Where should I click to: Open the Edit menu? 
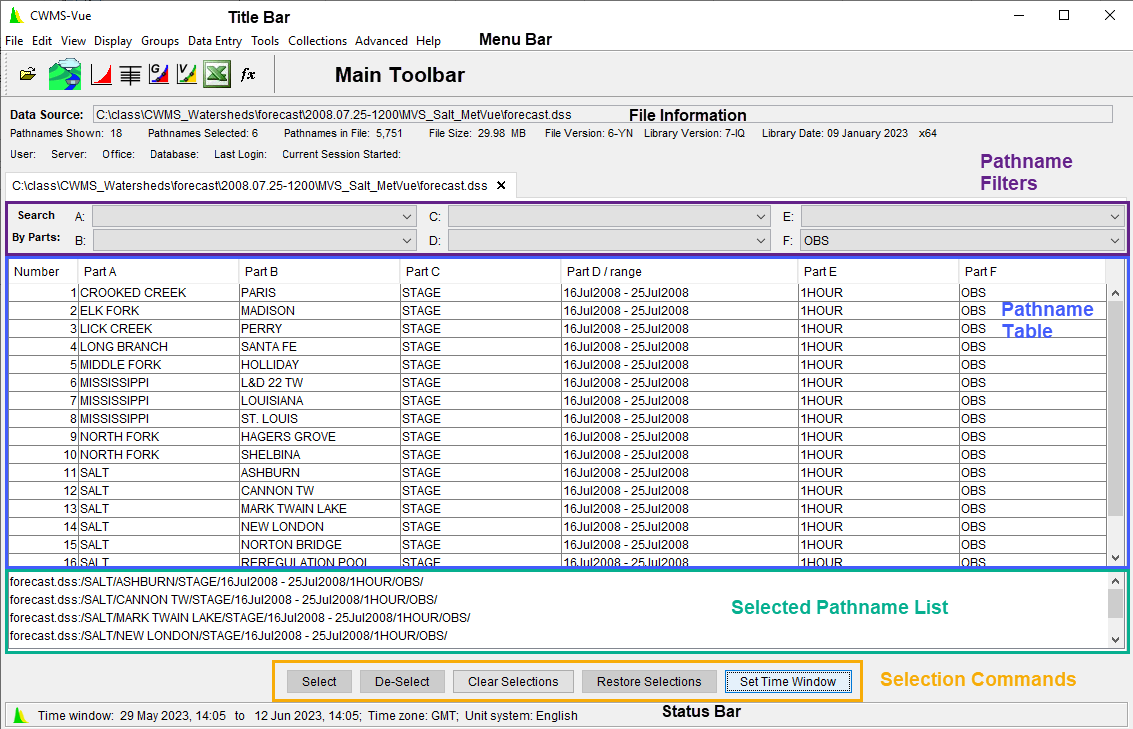coord(42,41)
